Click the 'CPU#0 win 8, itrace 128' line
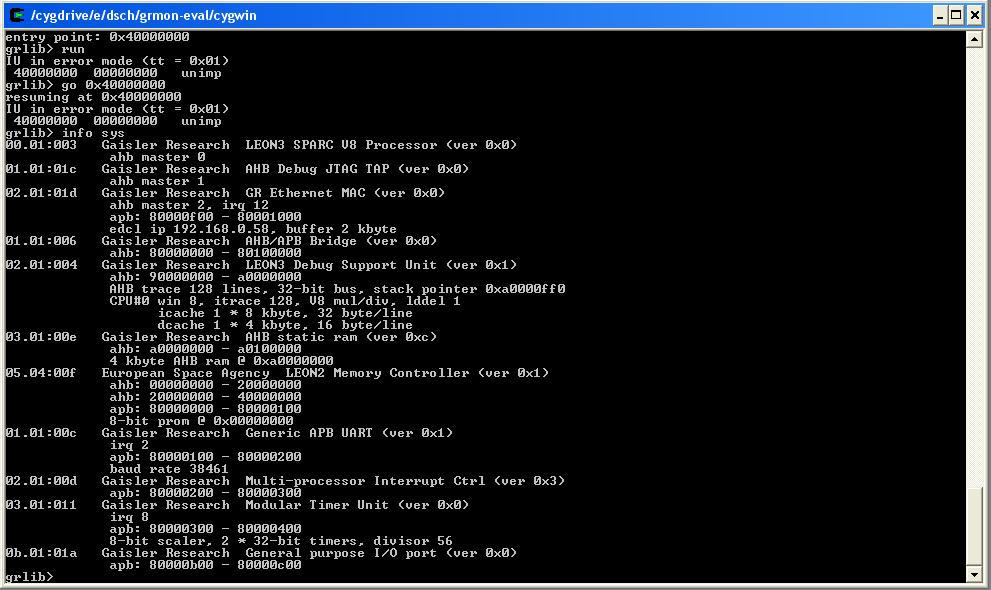 coord(285,301)
